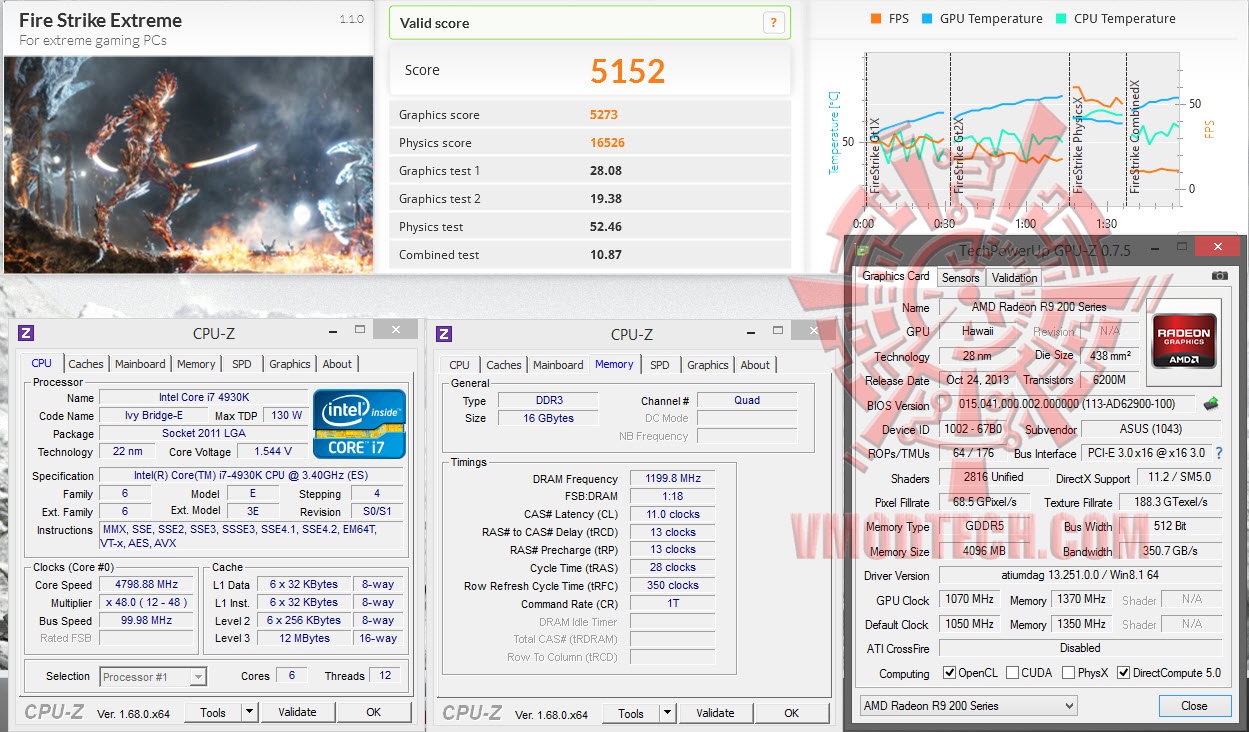Select the Graphics Card tab in GPU-Z
The image size is (1249, 732).
point(896,276)
